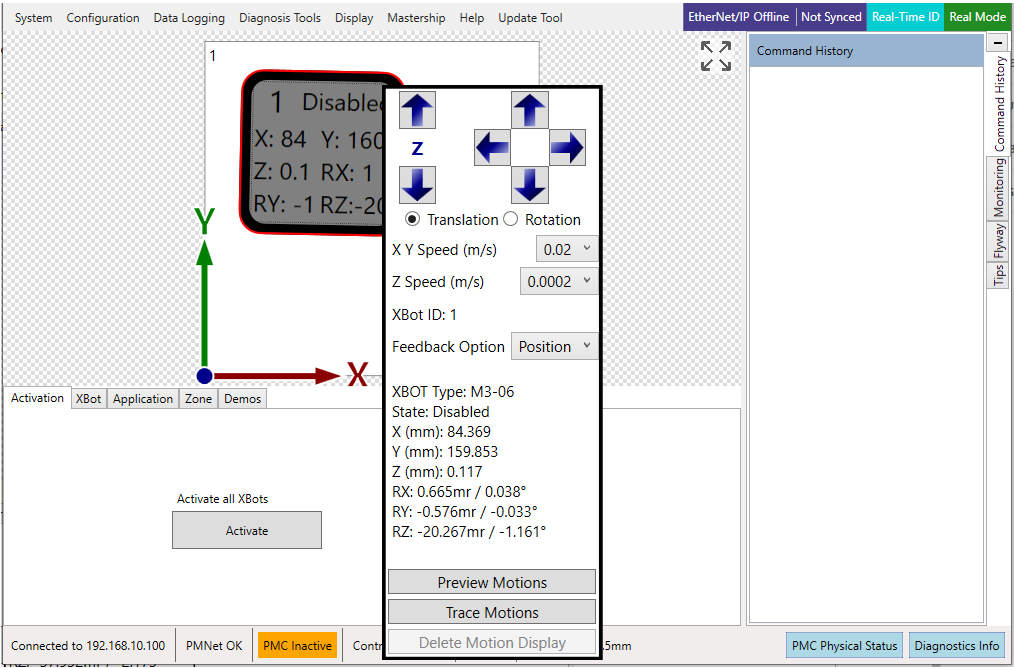Viewport: 1014px width, 668px height.
Task: Click the fullscreen expand arrows icon
Action: click(x=716, y=57)
